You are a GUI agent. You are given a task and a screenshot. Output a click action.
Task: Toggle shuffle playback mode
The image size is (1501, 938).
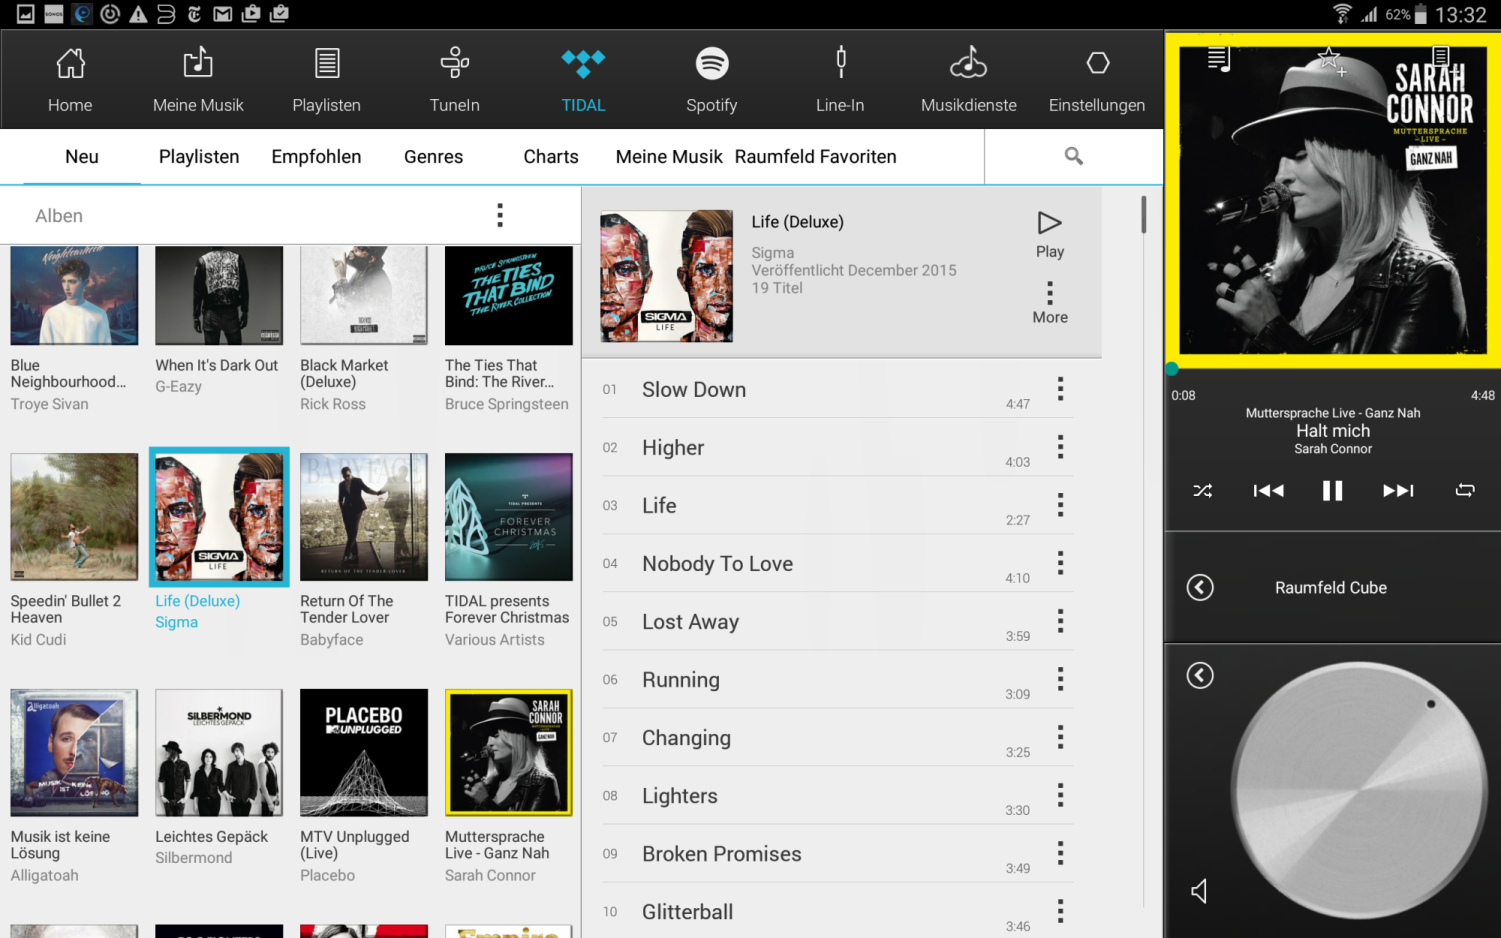(x=1202, y=491)
